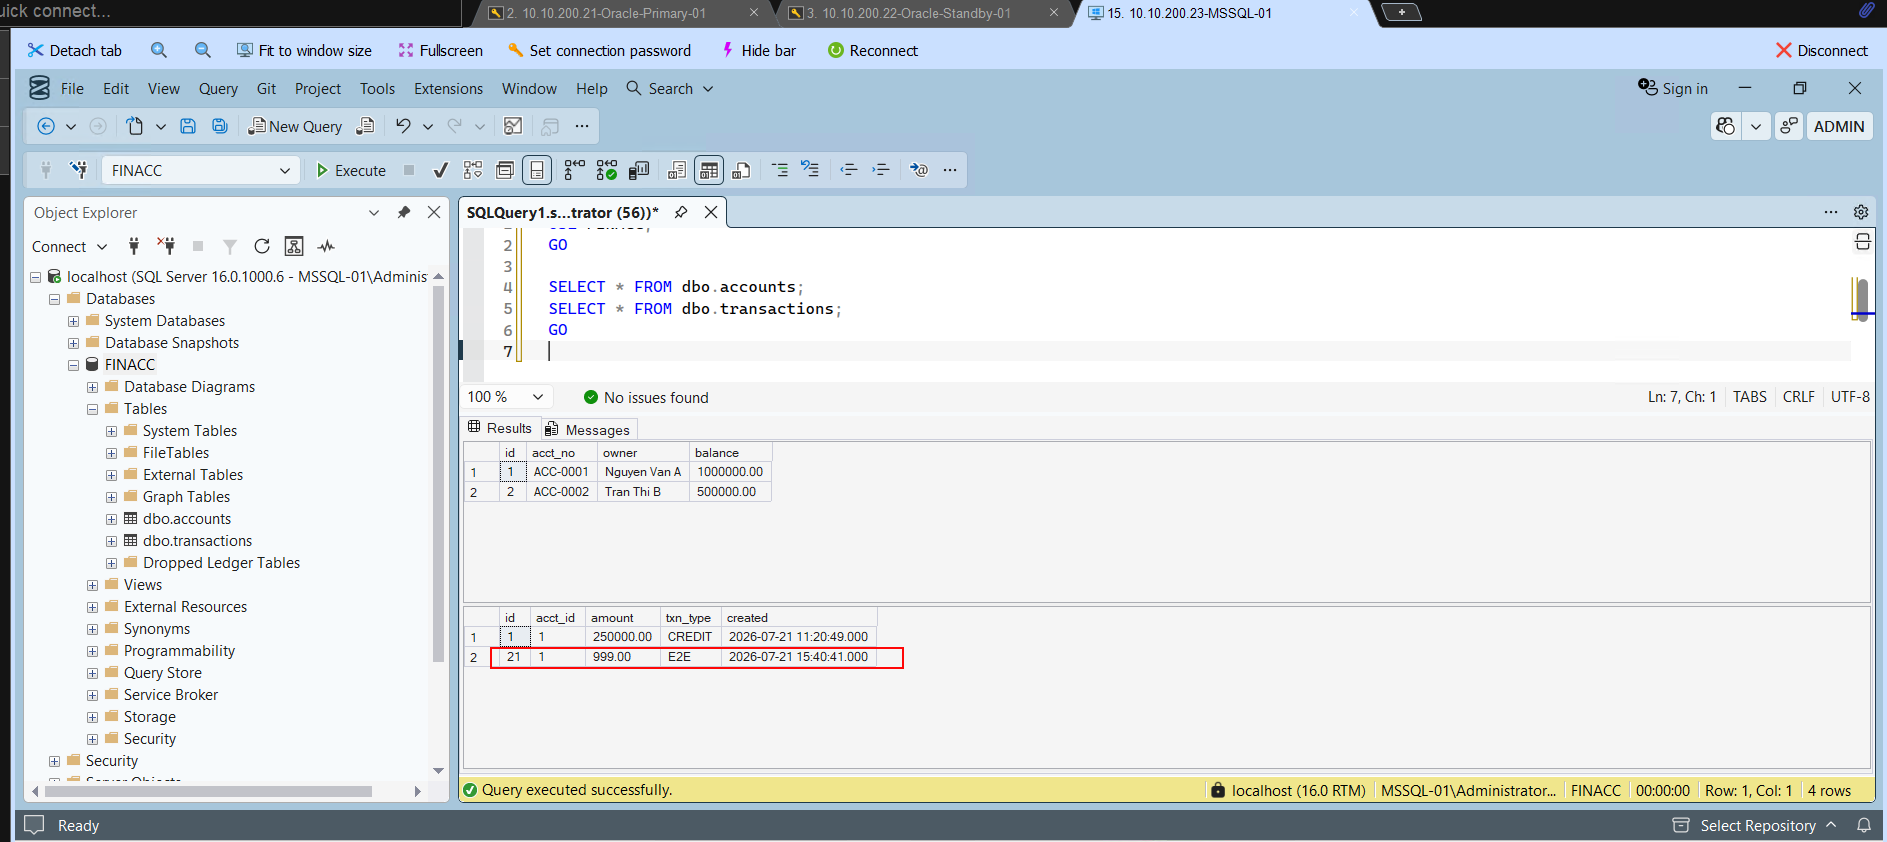Open query window settings gear
Image resolution: width=1887 pixels, height=842 pixels.
click(1861, 212)
